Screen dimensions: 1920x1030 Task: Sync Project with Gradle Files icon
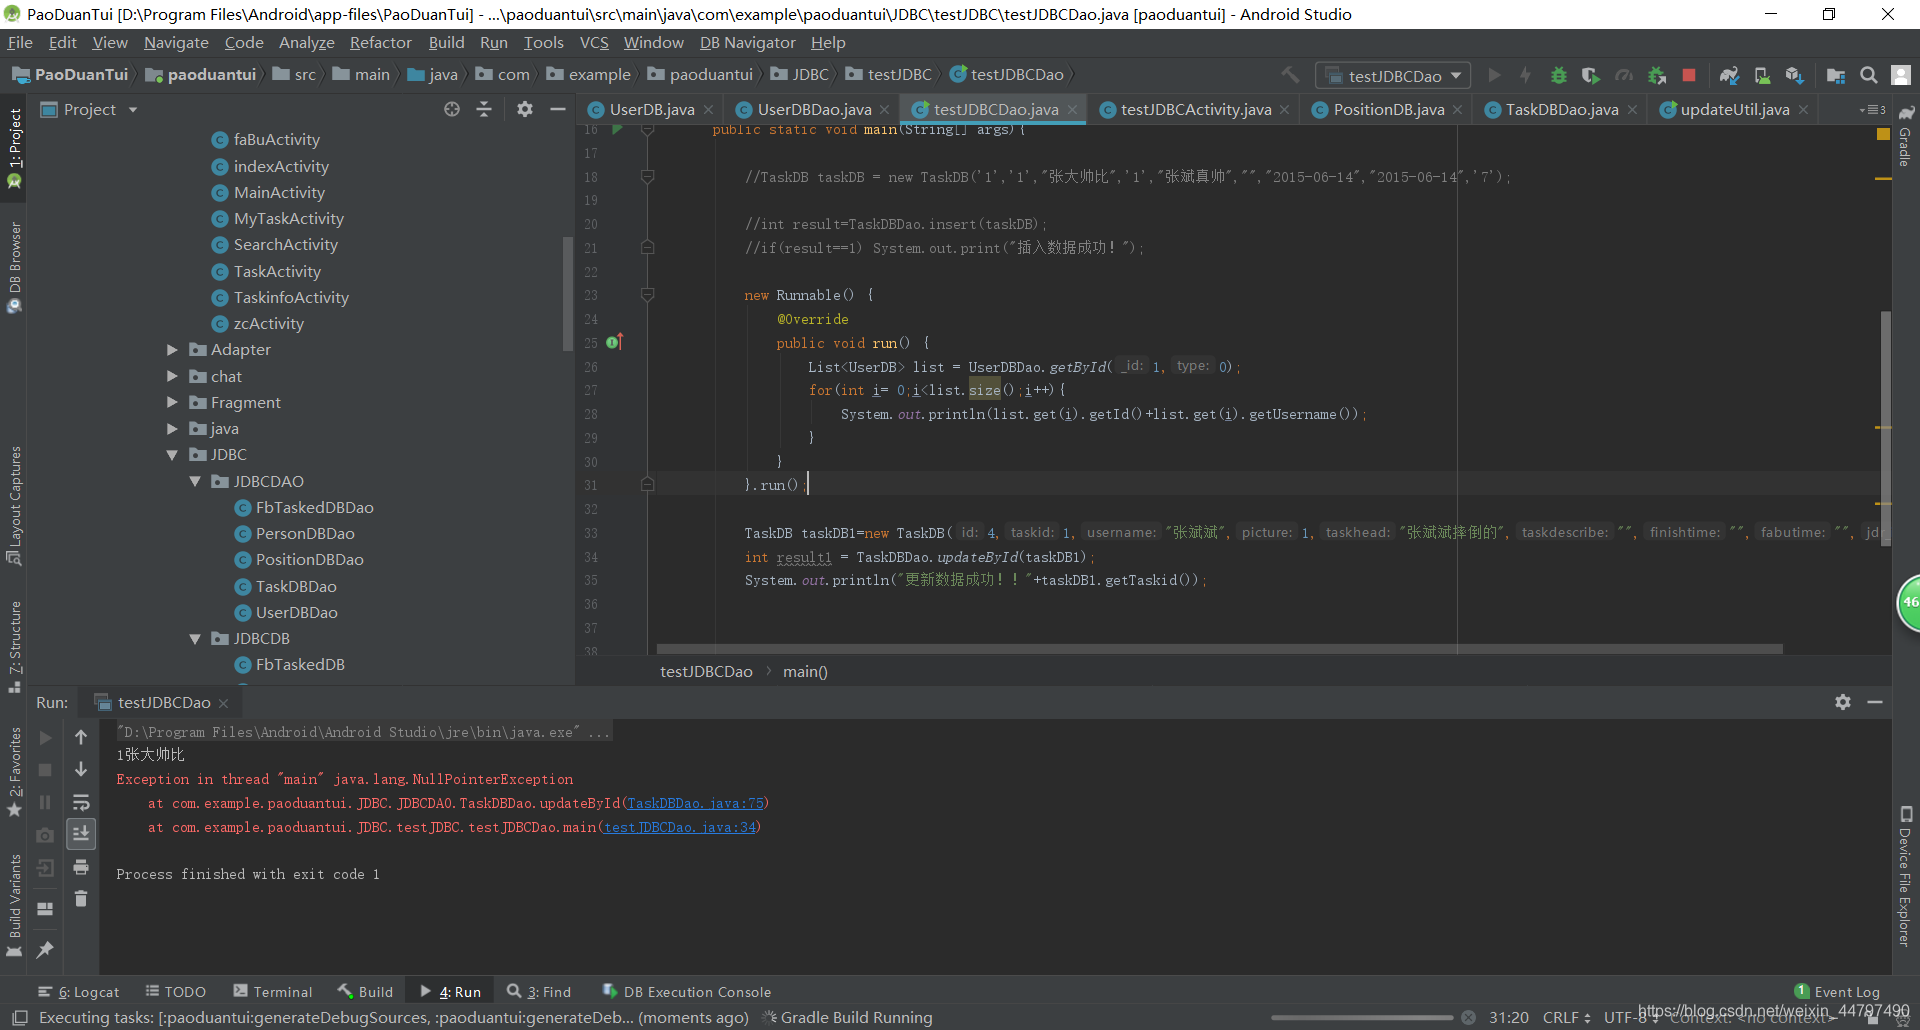coord(1729,75)
